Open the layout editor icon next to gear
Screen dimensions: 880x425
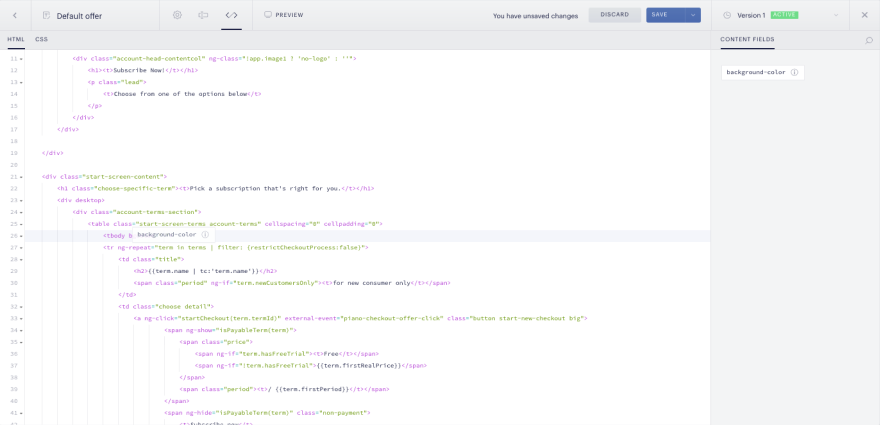tap(203, 15)
